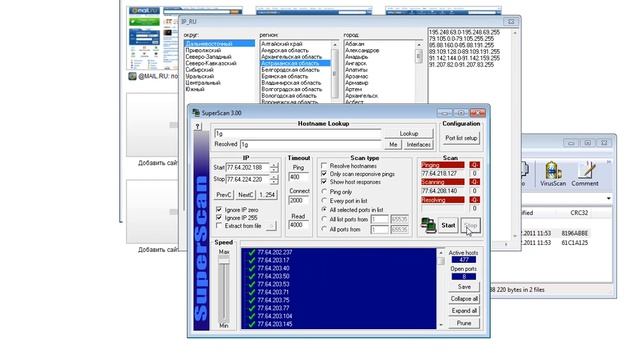This screenshot has height=360, width=640.
Task: Click the scrollbar of the SuperScan results list
Action: [x=441, y=288]
